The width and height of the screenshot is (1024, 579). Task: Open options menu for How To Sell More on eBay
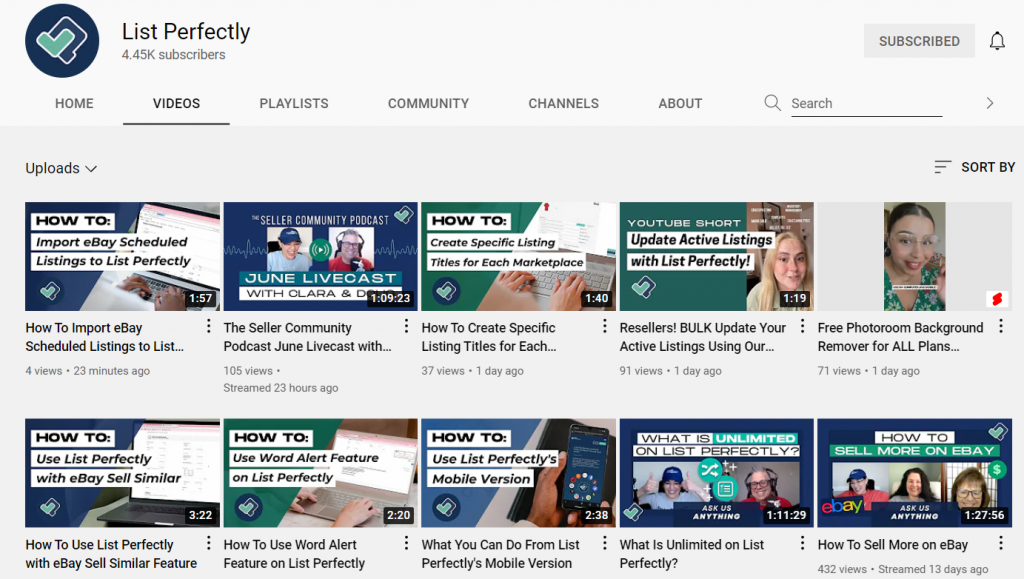click(x=1000, y=542)
